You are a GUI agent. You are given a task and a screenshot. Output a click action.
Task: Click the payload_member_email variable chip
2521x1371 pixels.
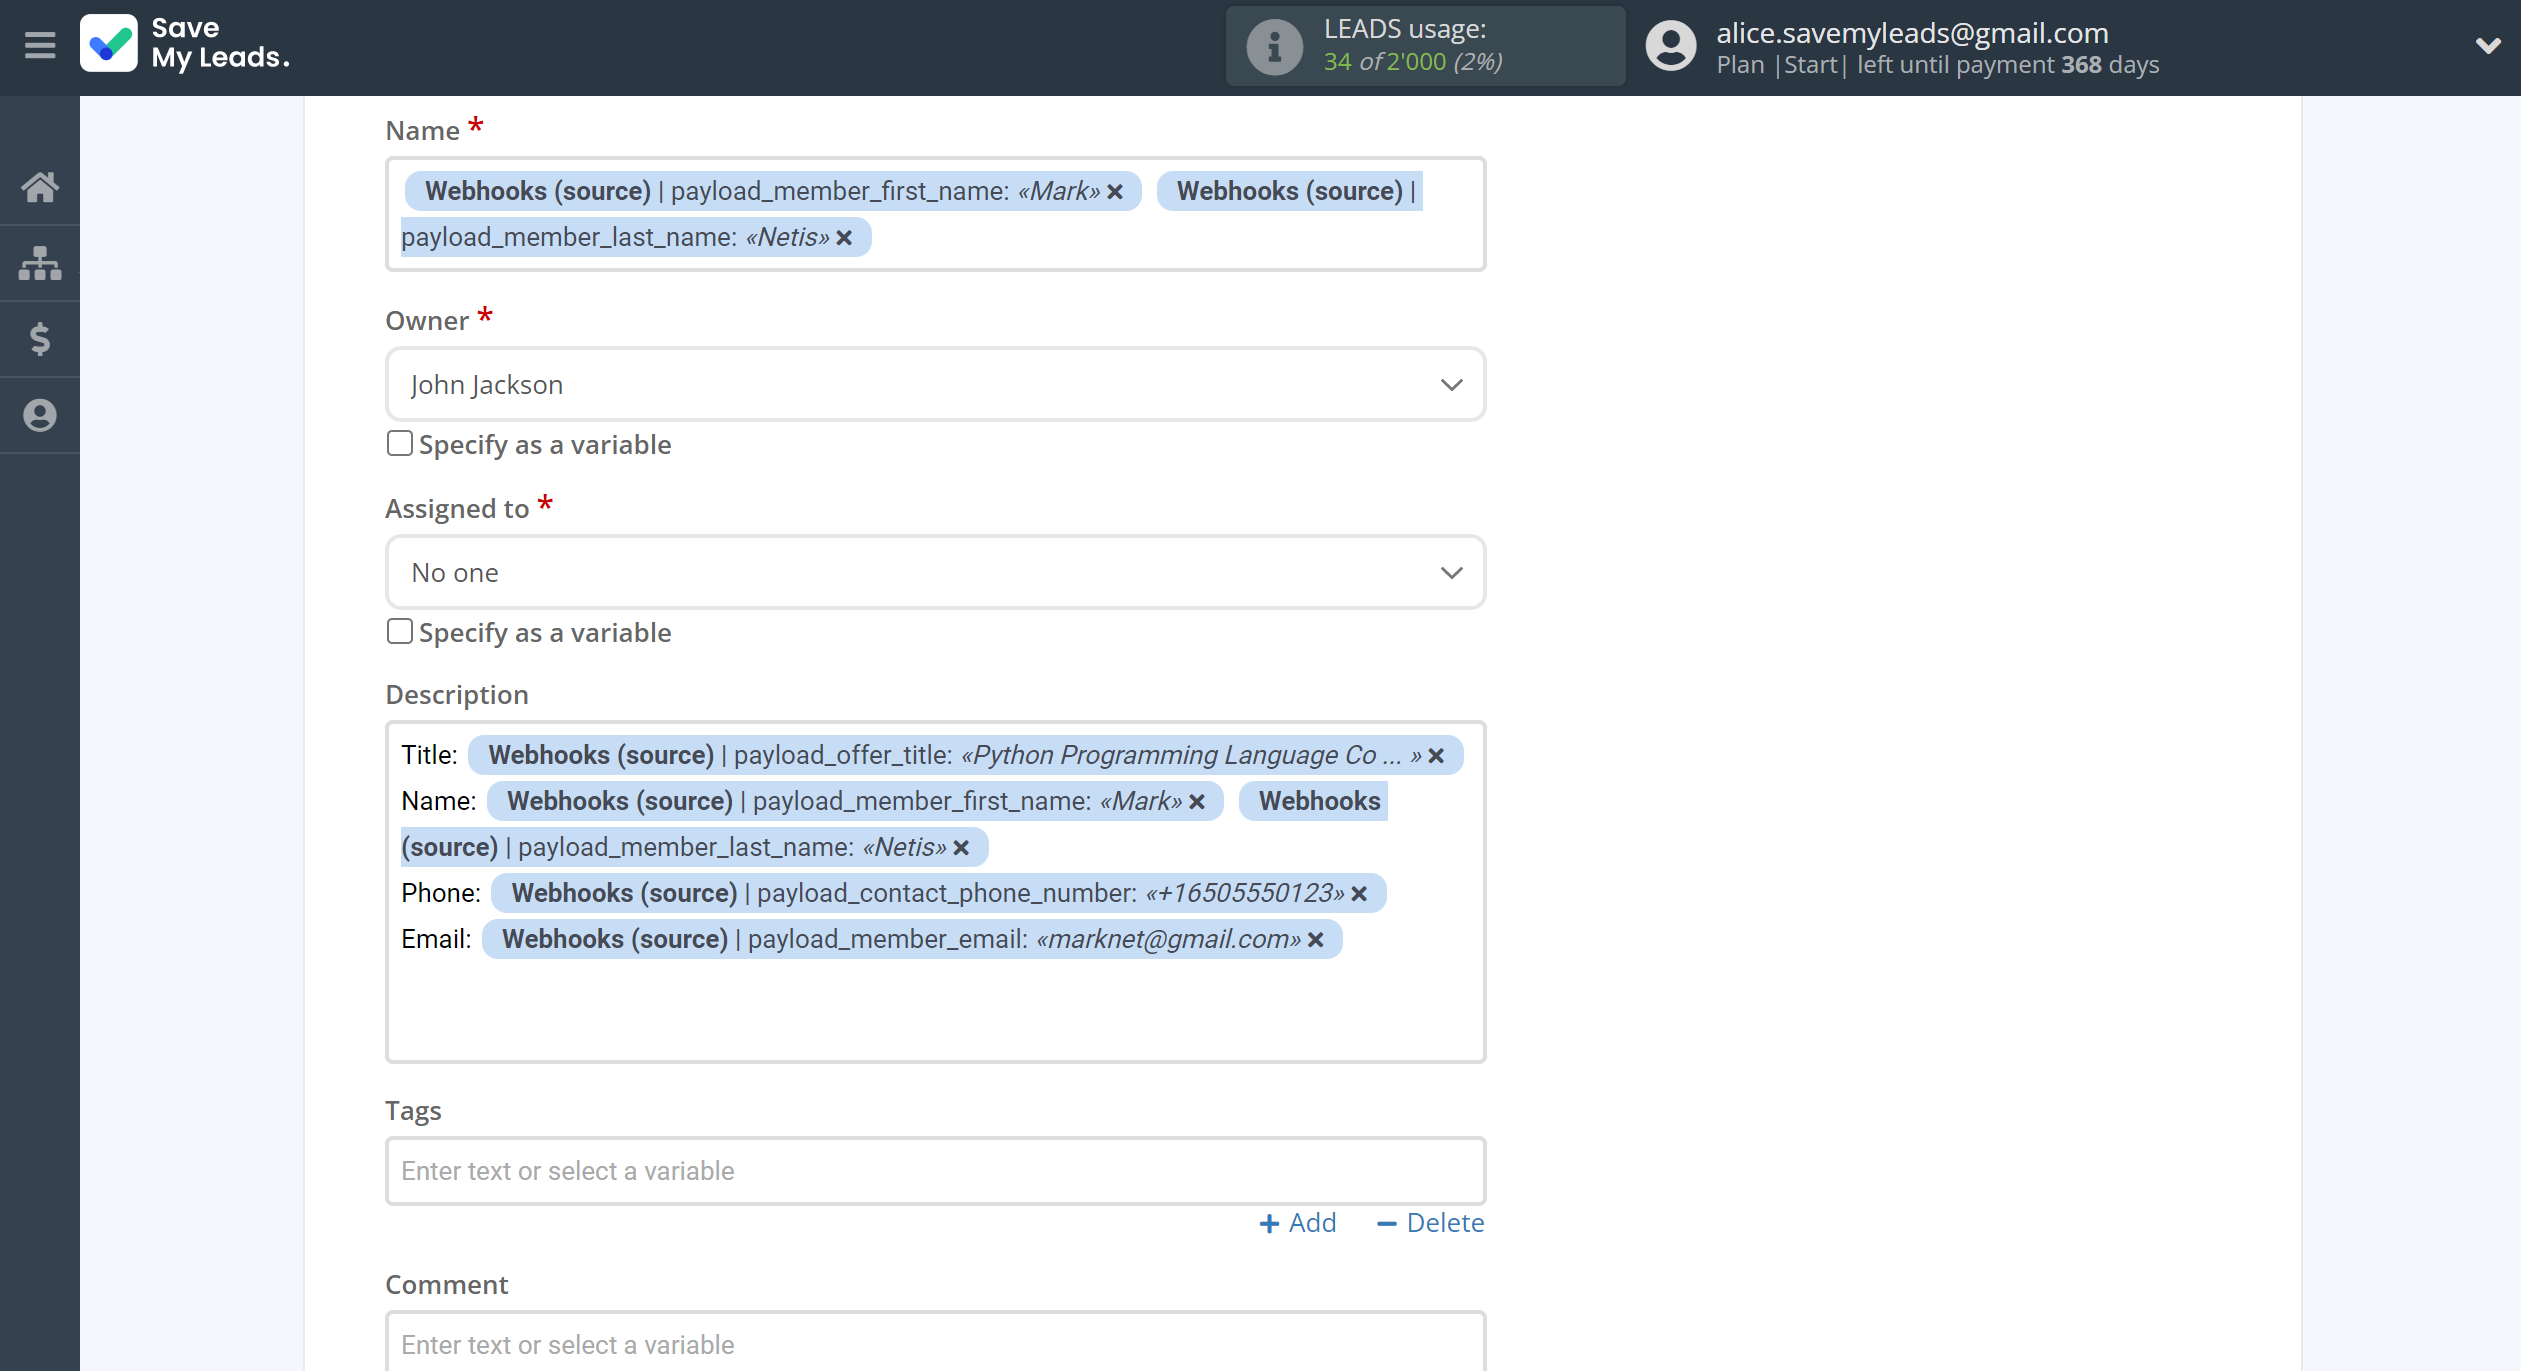[912, 939]
